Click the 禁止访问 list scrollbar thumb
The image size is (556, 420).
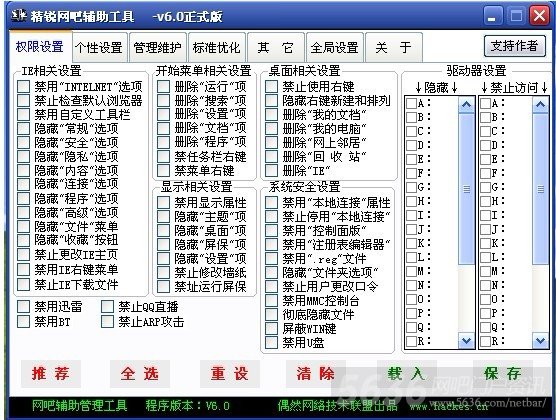[540, 189]
